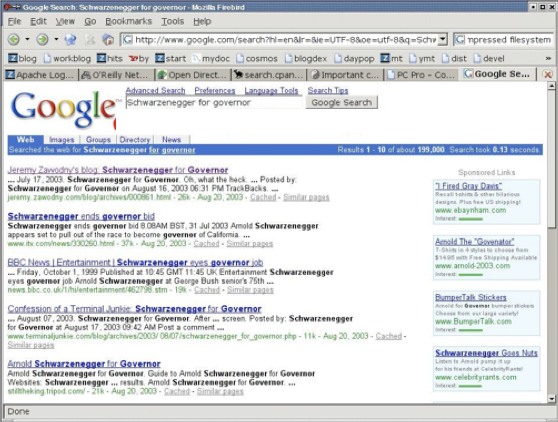Screen dimensions: 558x422
Task: Open the mt bookmark
Action: click(x=391, y=58)
